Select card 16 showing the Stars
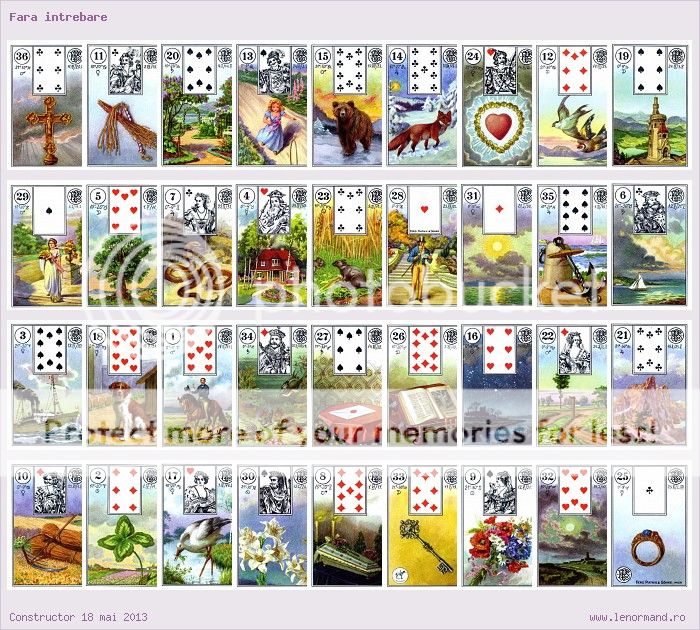The image size is (700, 630). [x=497, y=385]
